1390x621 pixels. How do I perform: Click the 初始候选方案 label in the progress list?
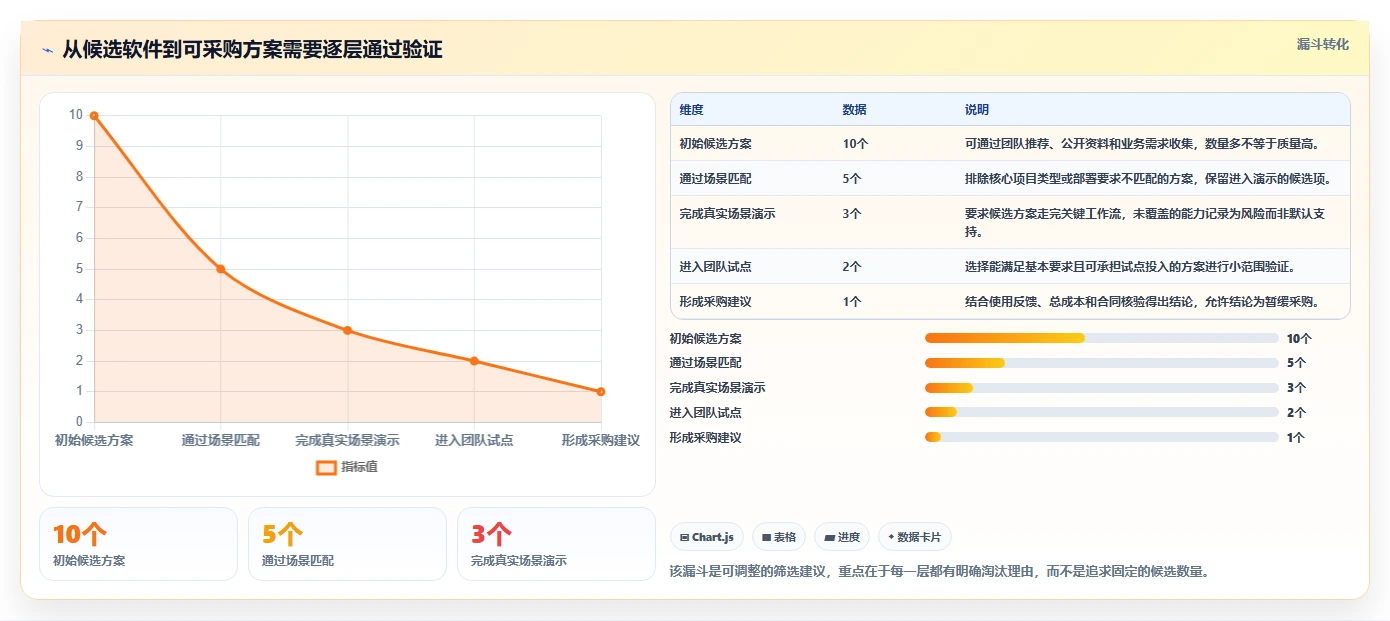[706, 339]
